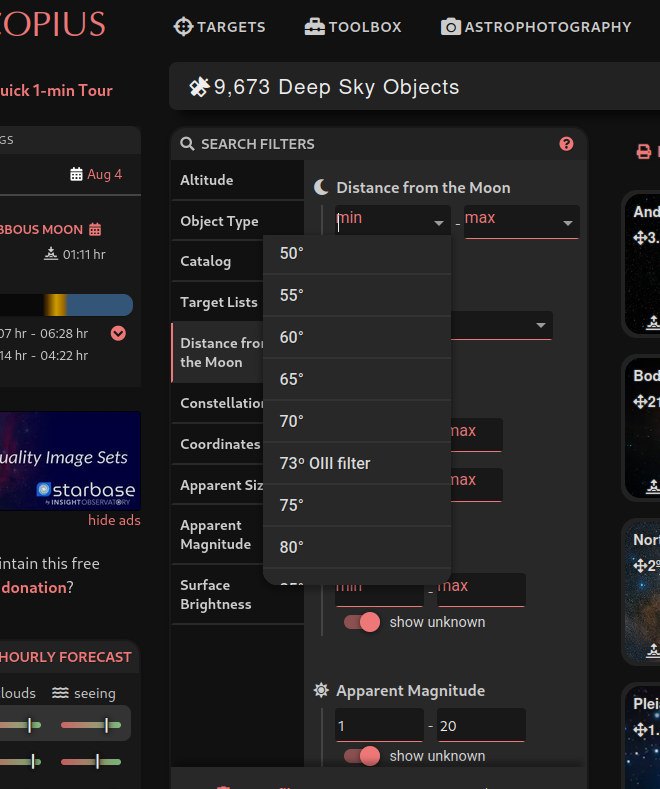Click the sun icon beside Apparent Magnitude
The width and height of the screenshot is (660, 789).
pos(321,690)
